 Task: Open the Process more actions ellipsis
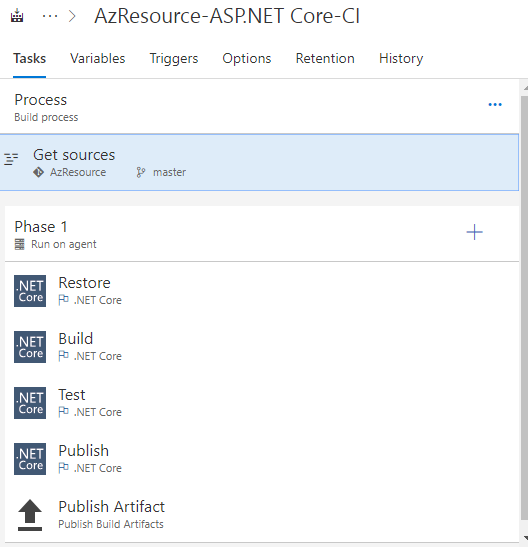click(495, 104)
